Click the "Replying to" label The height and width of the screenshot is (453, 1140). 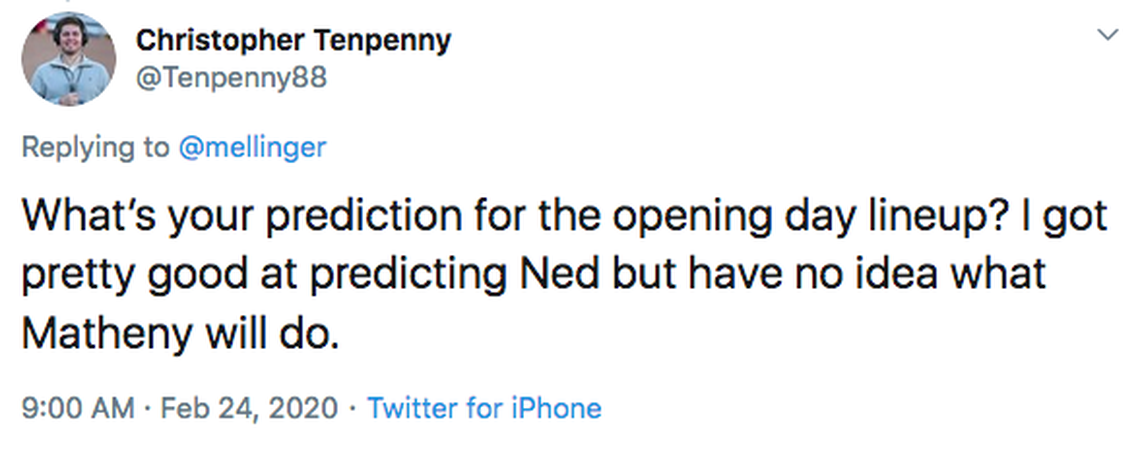95,147
